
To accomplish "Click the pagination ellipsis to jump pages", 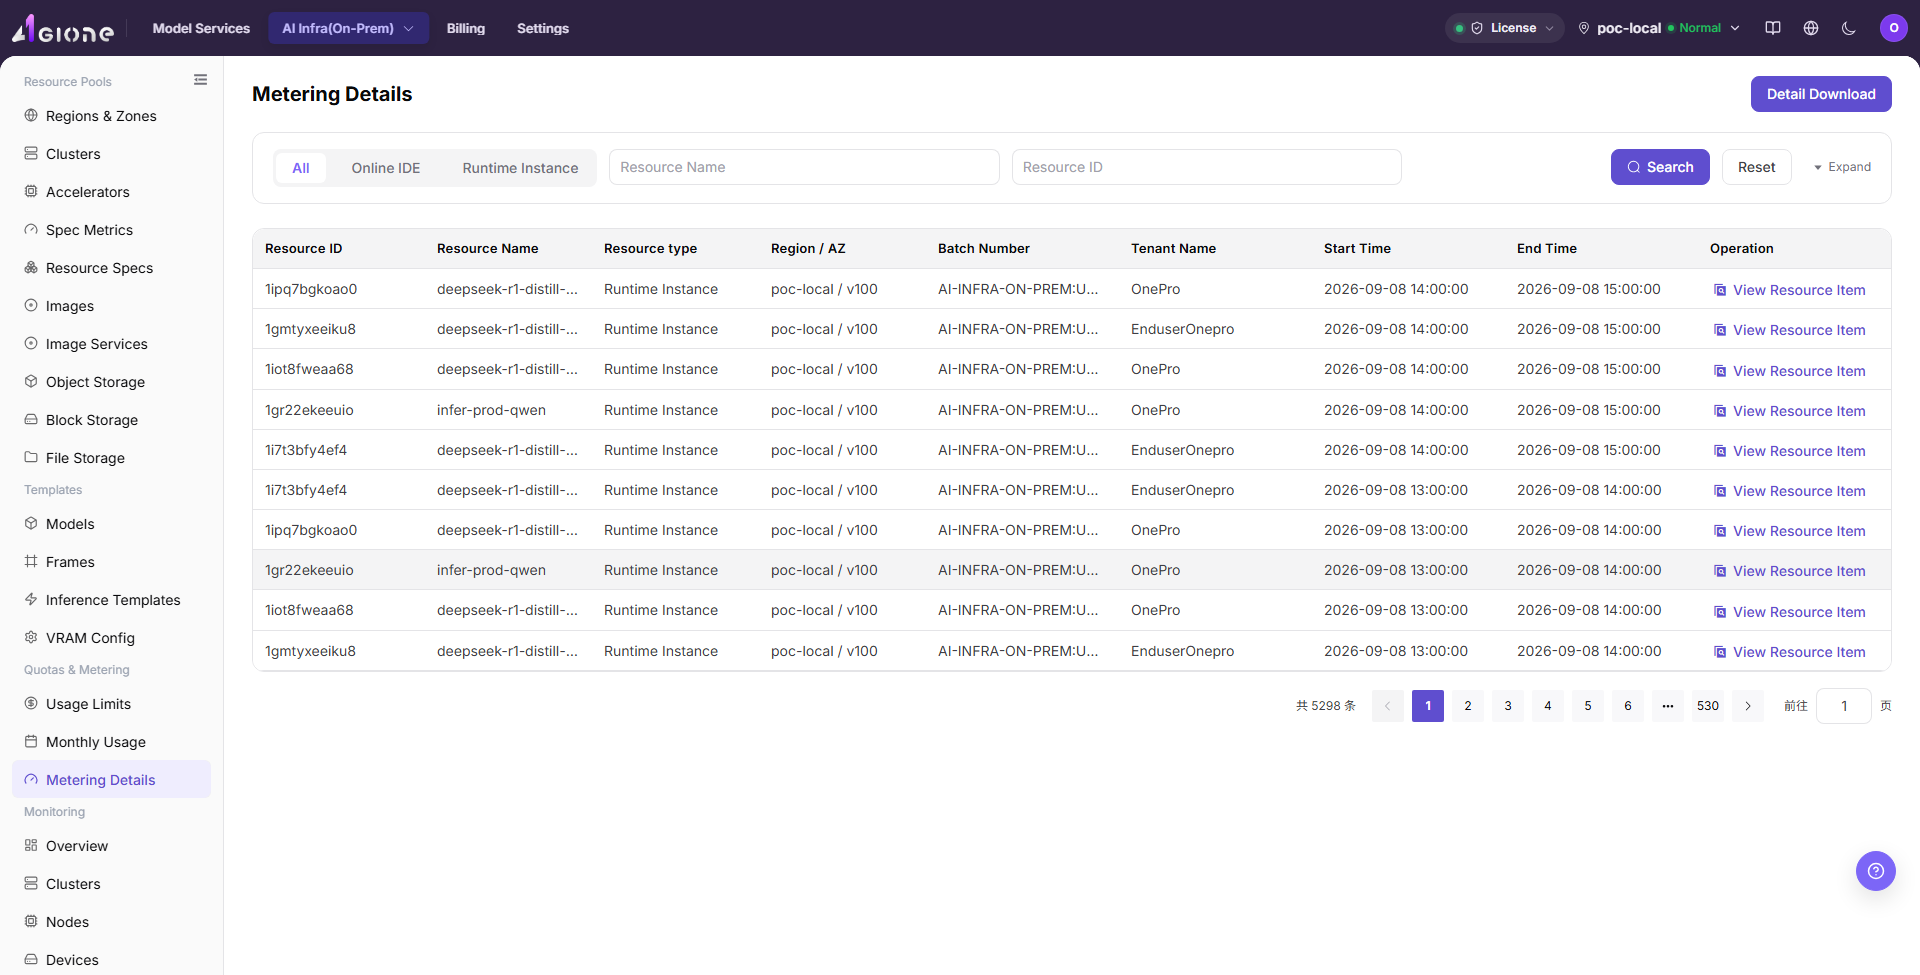I will tap(1668, 706).
